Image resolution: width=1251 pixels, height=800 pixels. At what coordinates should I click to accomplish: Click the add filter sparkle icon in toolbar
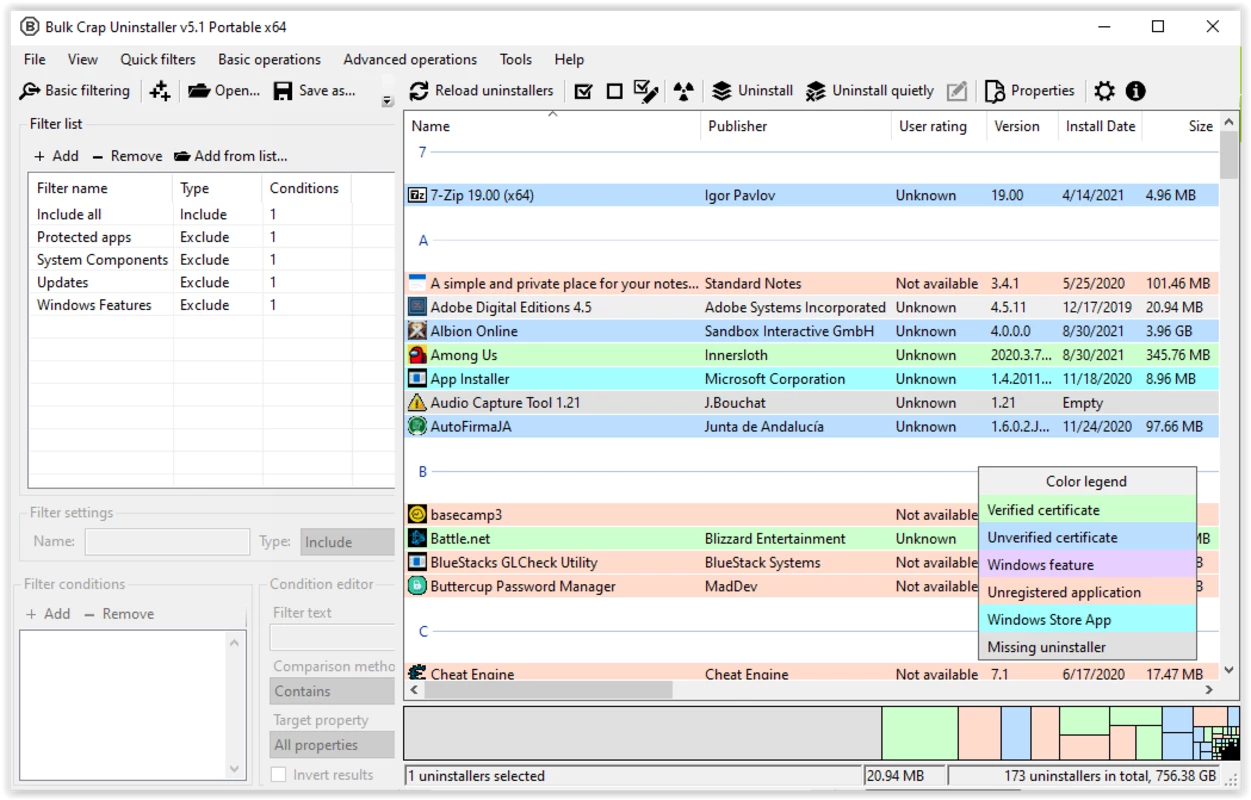160,91
